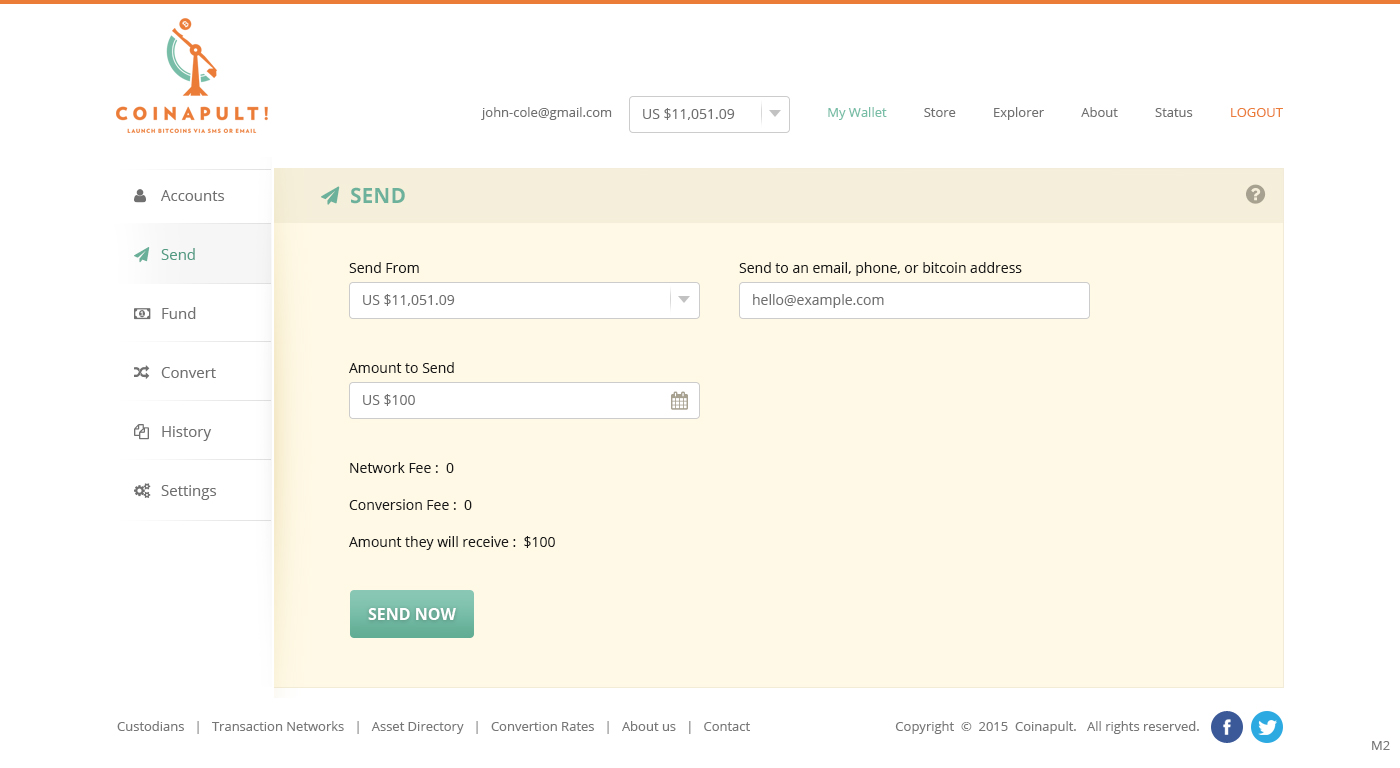
Task: Expand the header wallet balance dropdown
Action: click(x=709, y=114)
